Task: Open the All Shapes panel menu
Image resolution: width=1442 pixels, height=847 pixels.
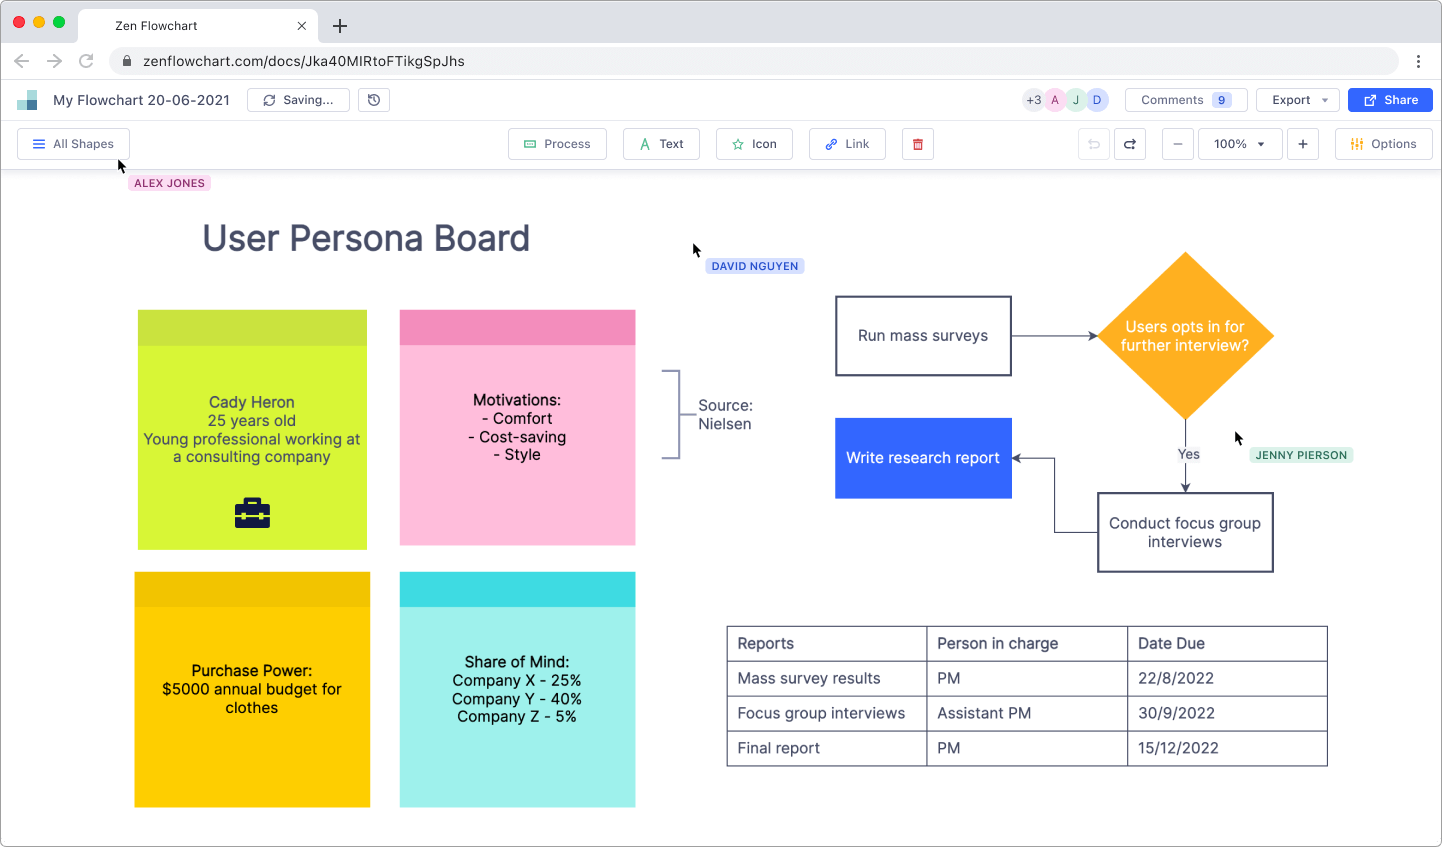Action: [x=73, y=144]
